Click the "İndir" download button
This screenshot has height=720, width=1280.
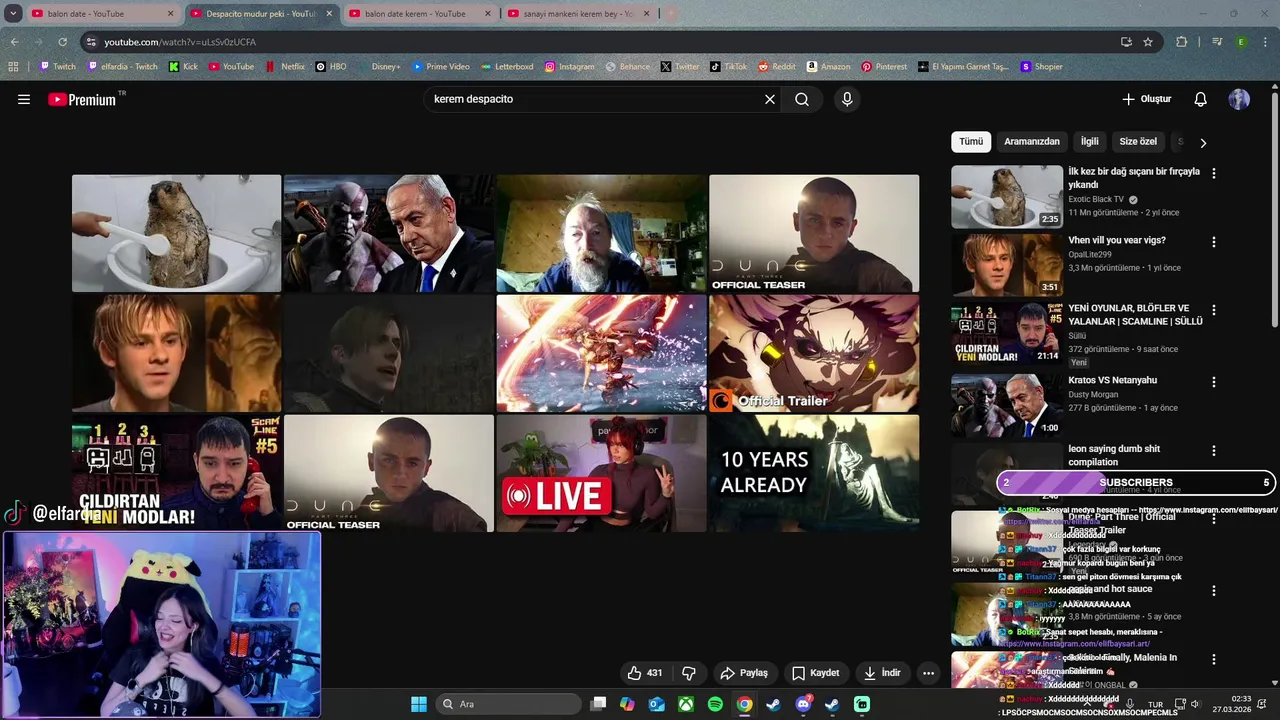882,673
